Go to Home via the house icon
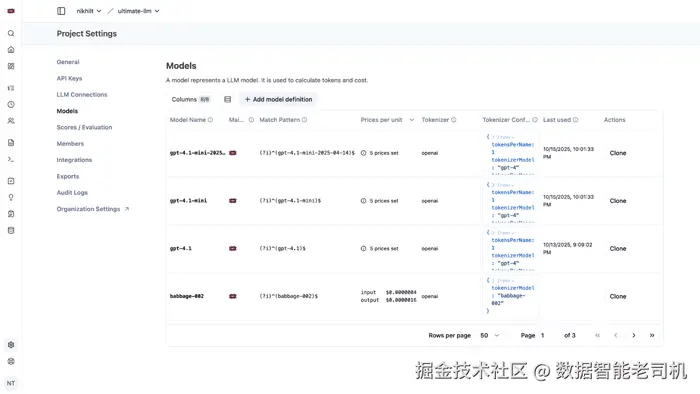 11,50
